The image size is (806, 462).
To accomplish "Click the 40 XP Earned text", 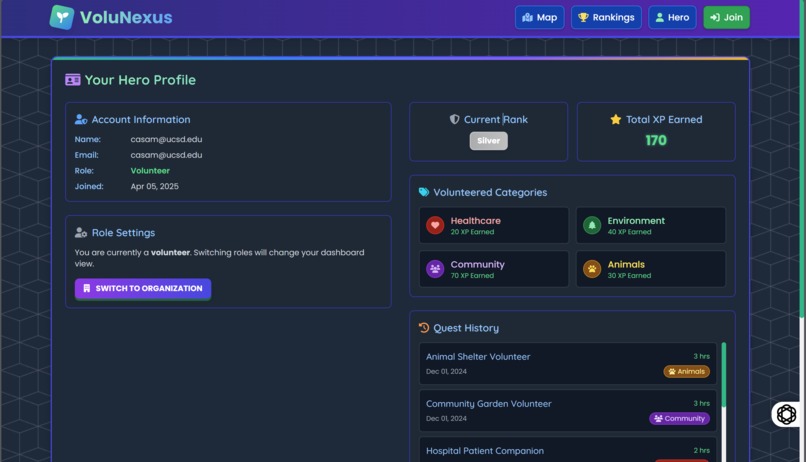I will 629,232.
